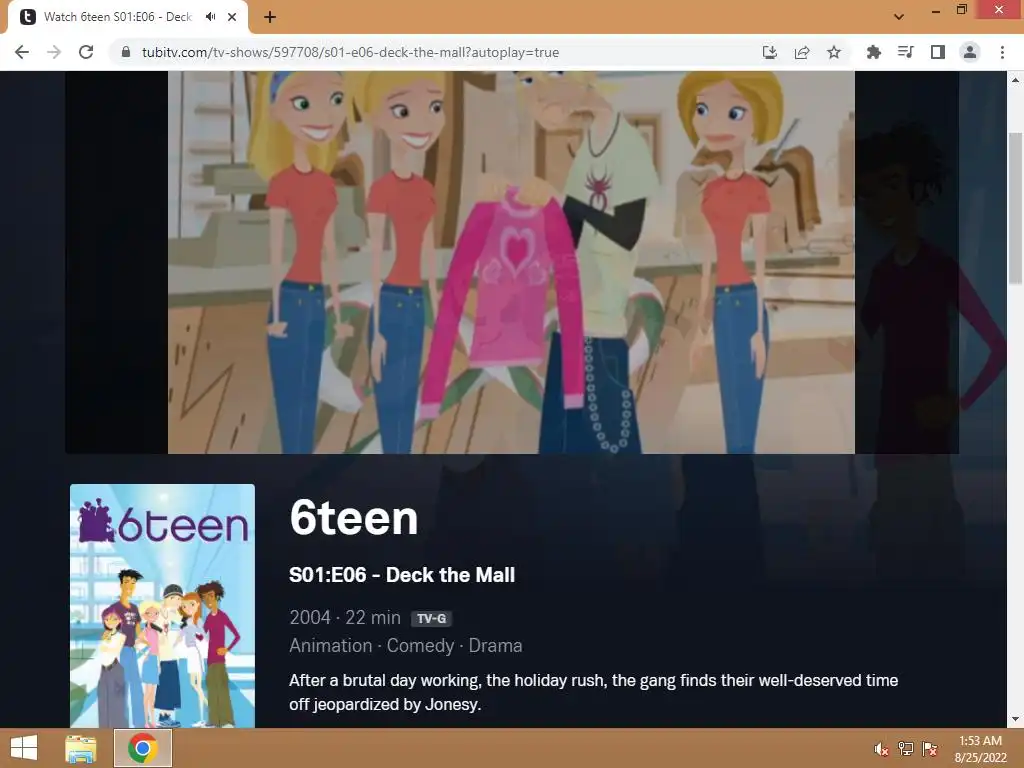Click the install app icon in address bar
Screen dimensions: 1024x768
pos(770,52)
